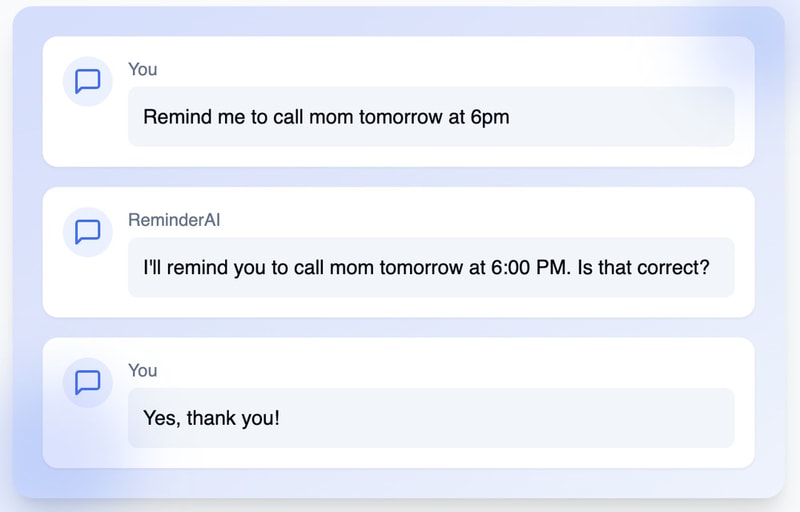The width and height of the screenshot is (800, 512).
Task: Select the "You" label above the reminder request
Action: 143,69
